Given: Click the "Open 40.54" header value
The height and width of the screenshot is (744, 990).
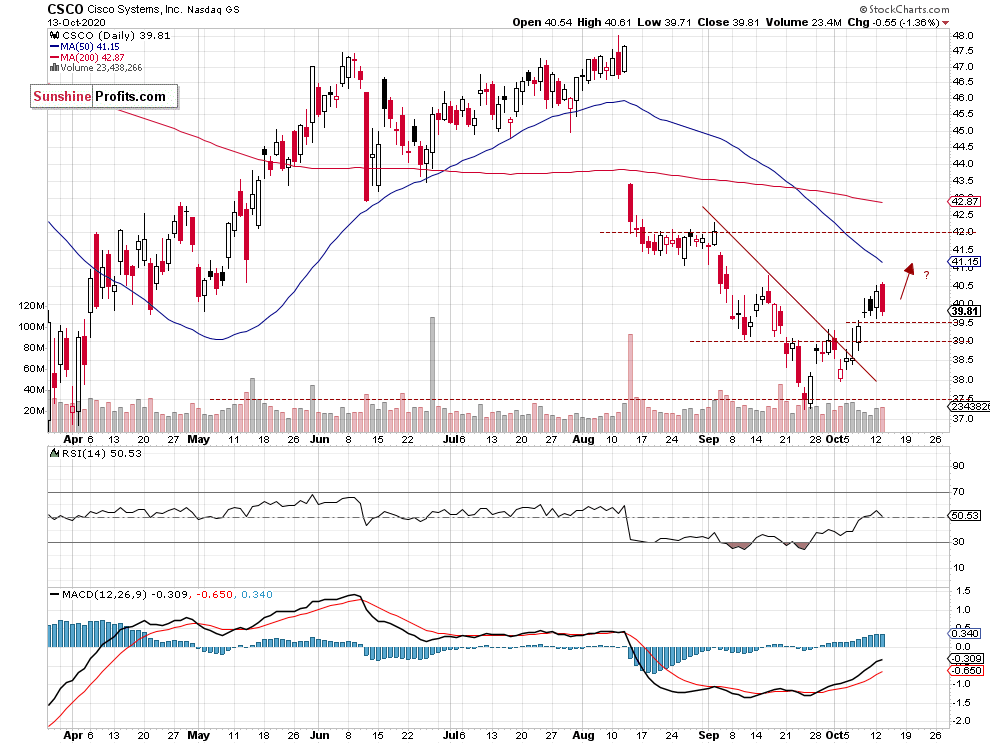Looking at the screenshot, I should 542,22.
